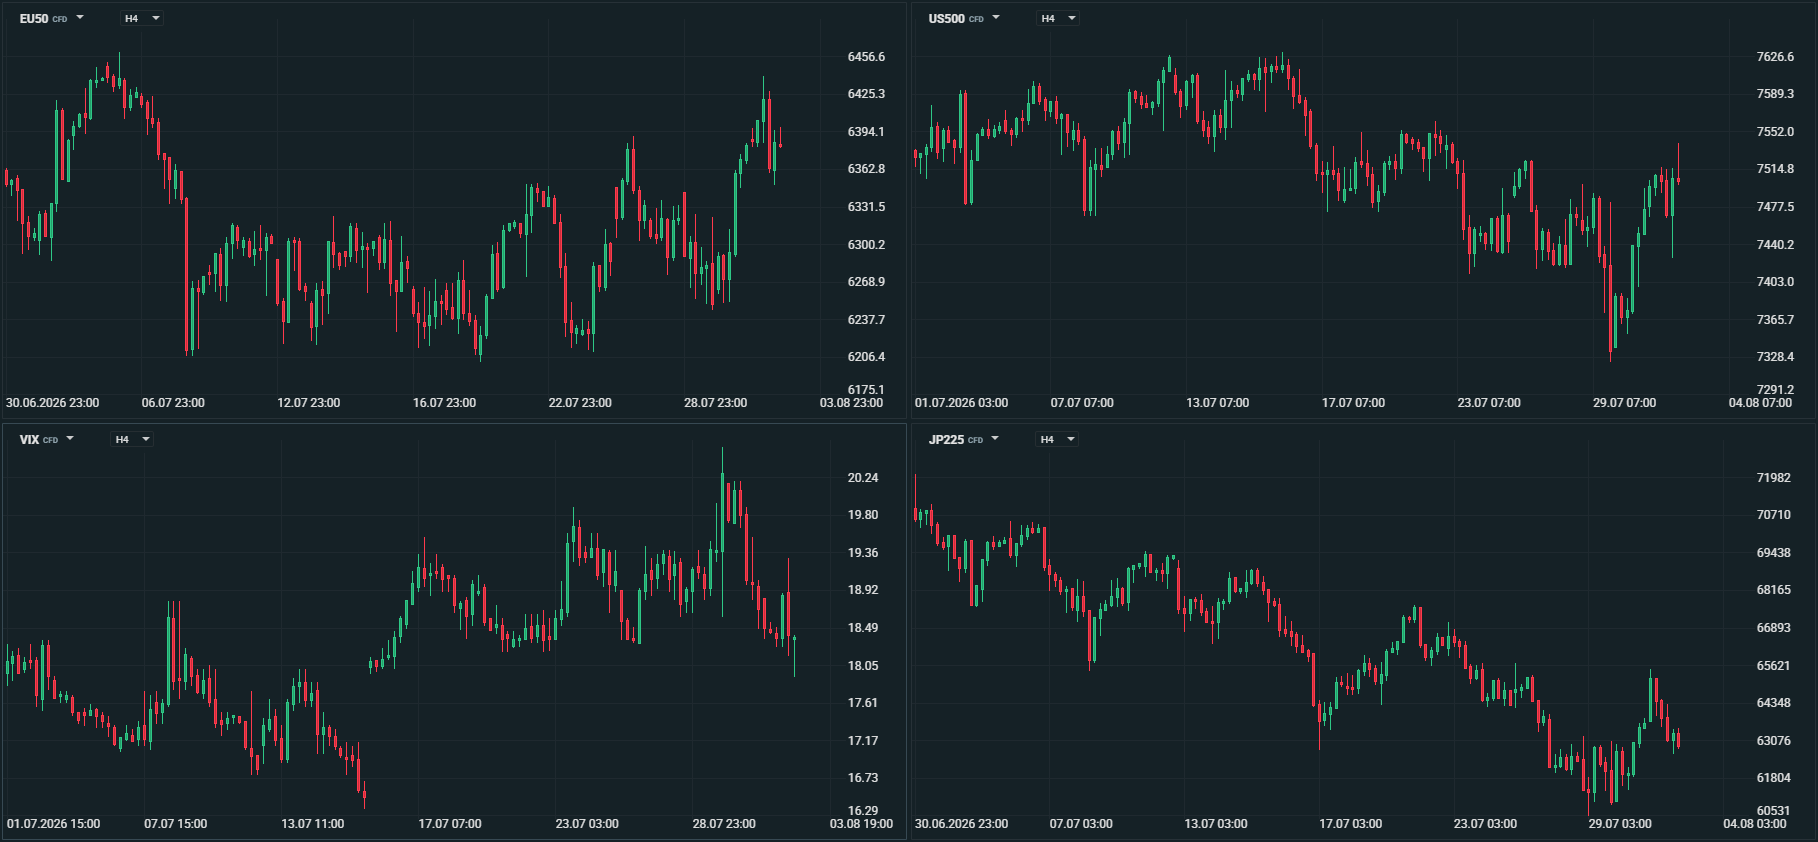Click the 16.29 bottom price on VIX axis
1818x842 pixels.
point(863,811)
